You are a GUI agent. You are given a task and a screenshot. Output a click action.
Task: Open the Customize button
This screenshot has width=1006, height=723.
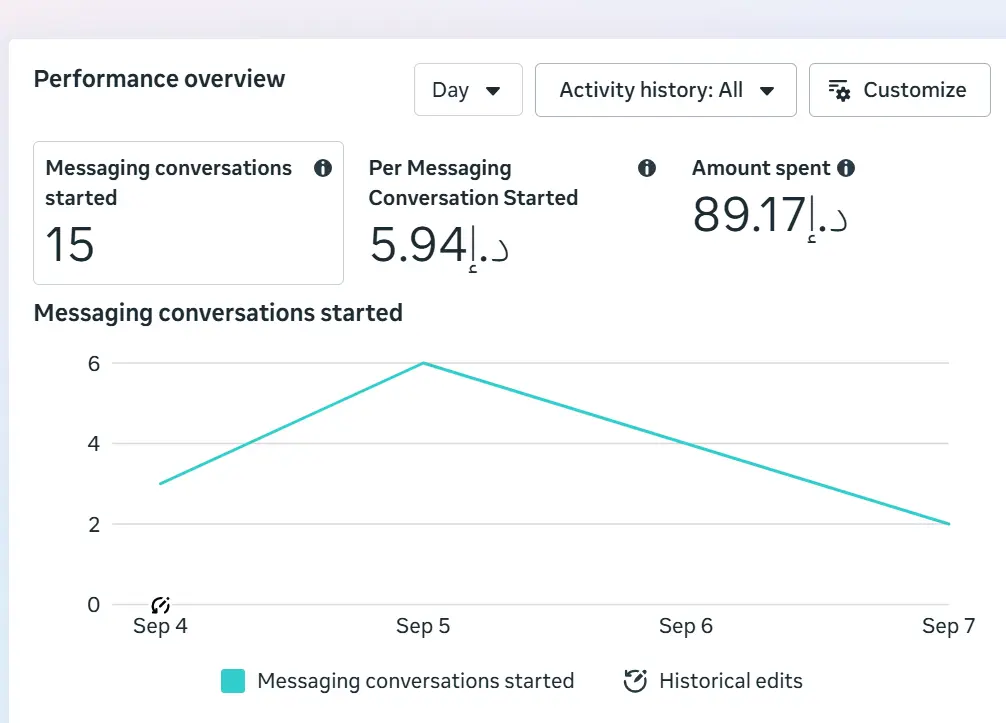pos(899,90)
